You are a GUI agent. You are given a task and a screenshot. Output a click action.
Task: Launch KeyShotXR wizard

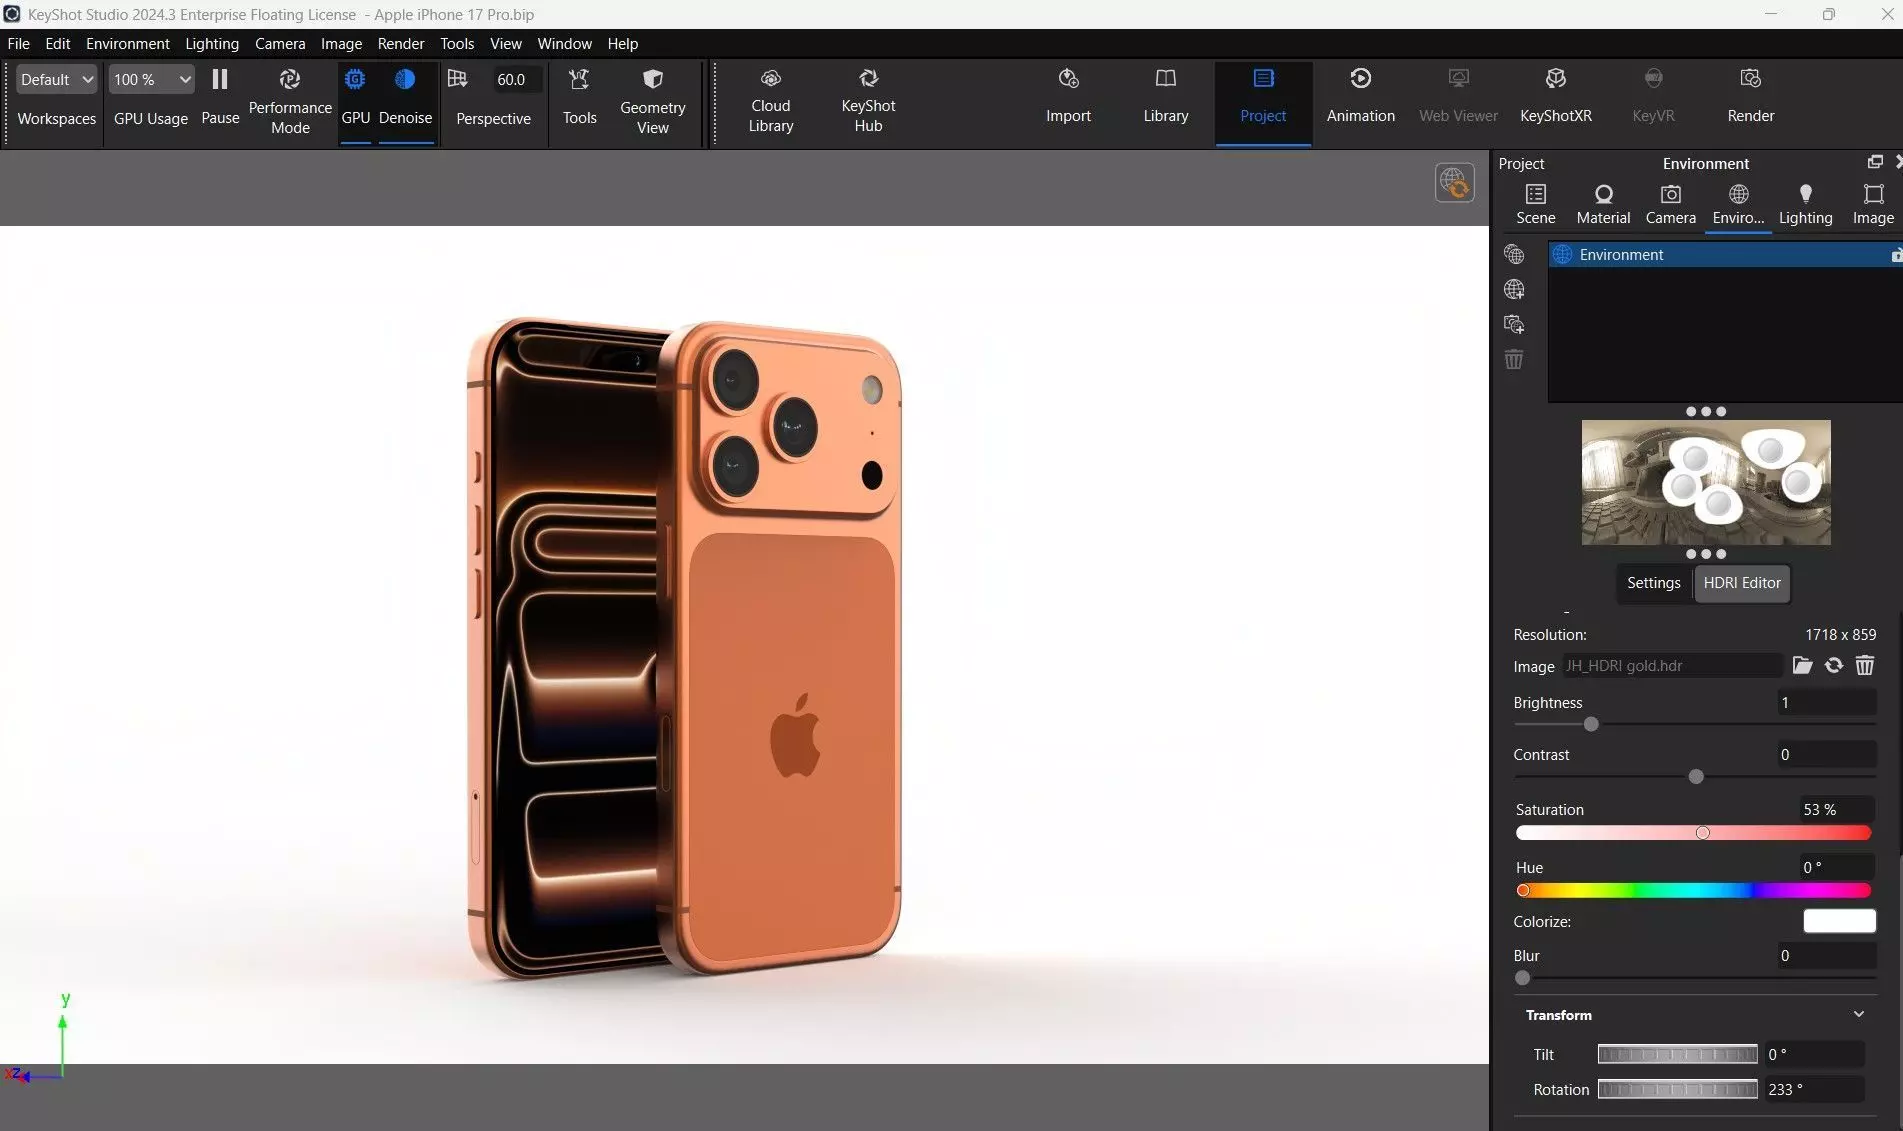point(1555,96)
